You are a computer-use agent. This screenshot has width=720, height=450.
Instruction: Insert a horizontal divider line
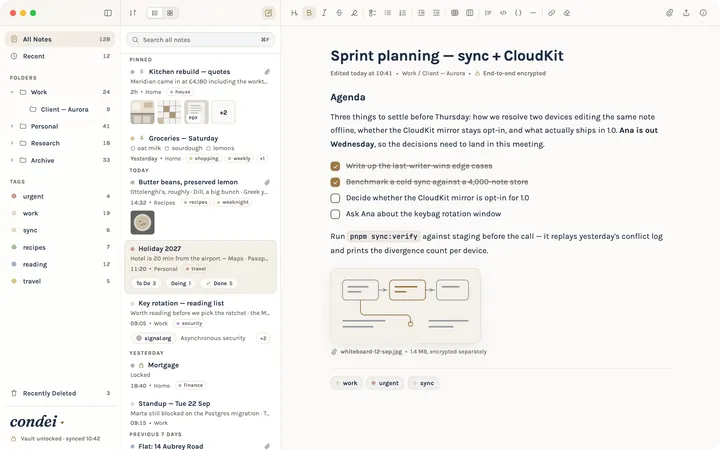click(x=533, y=13)
